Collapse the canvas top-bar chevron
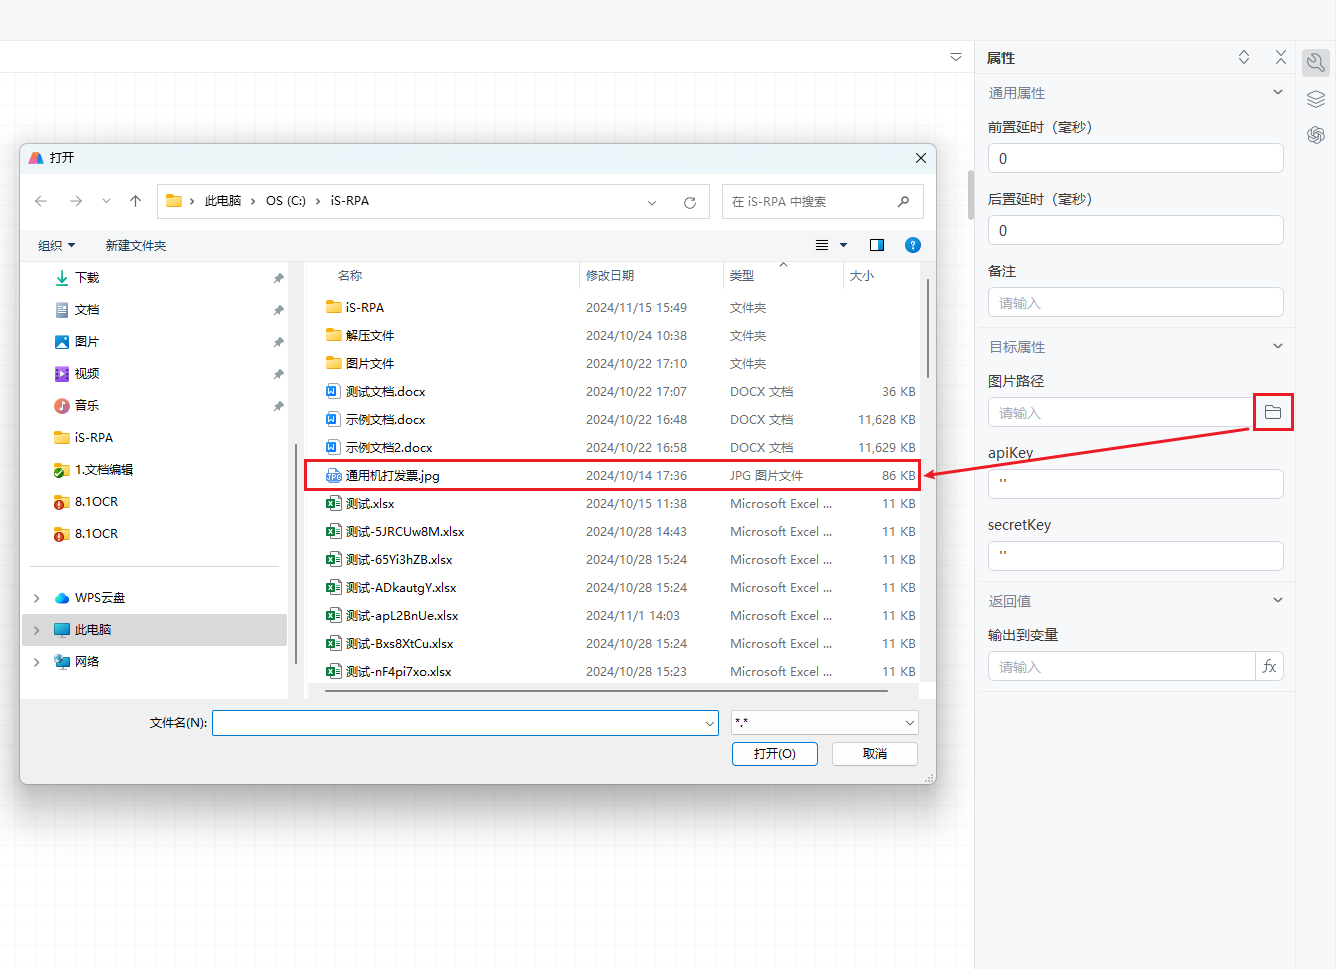The image size is (1336, 969). point(956,57)
